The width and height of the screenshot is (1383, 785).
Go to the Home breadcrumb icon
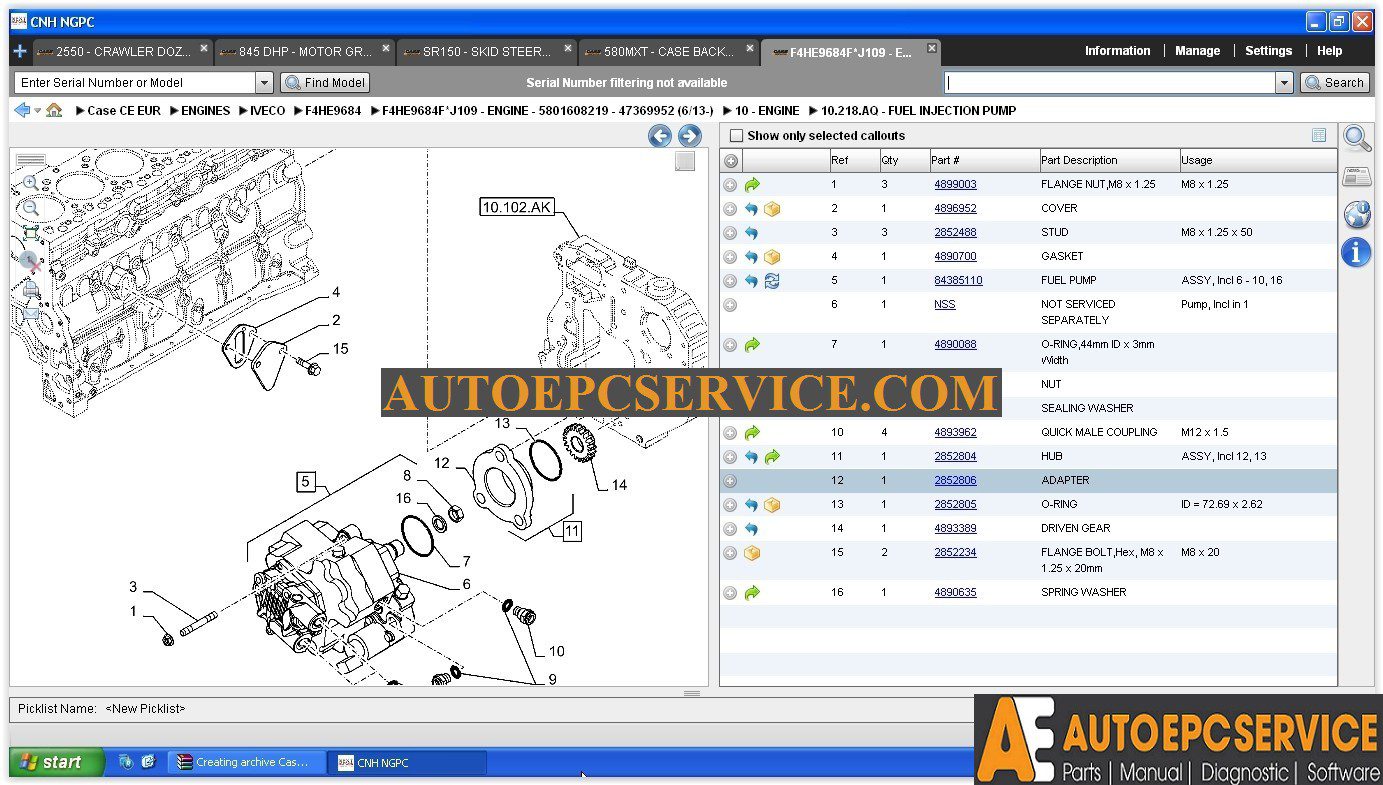coord(54,111)
